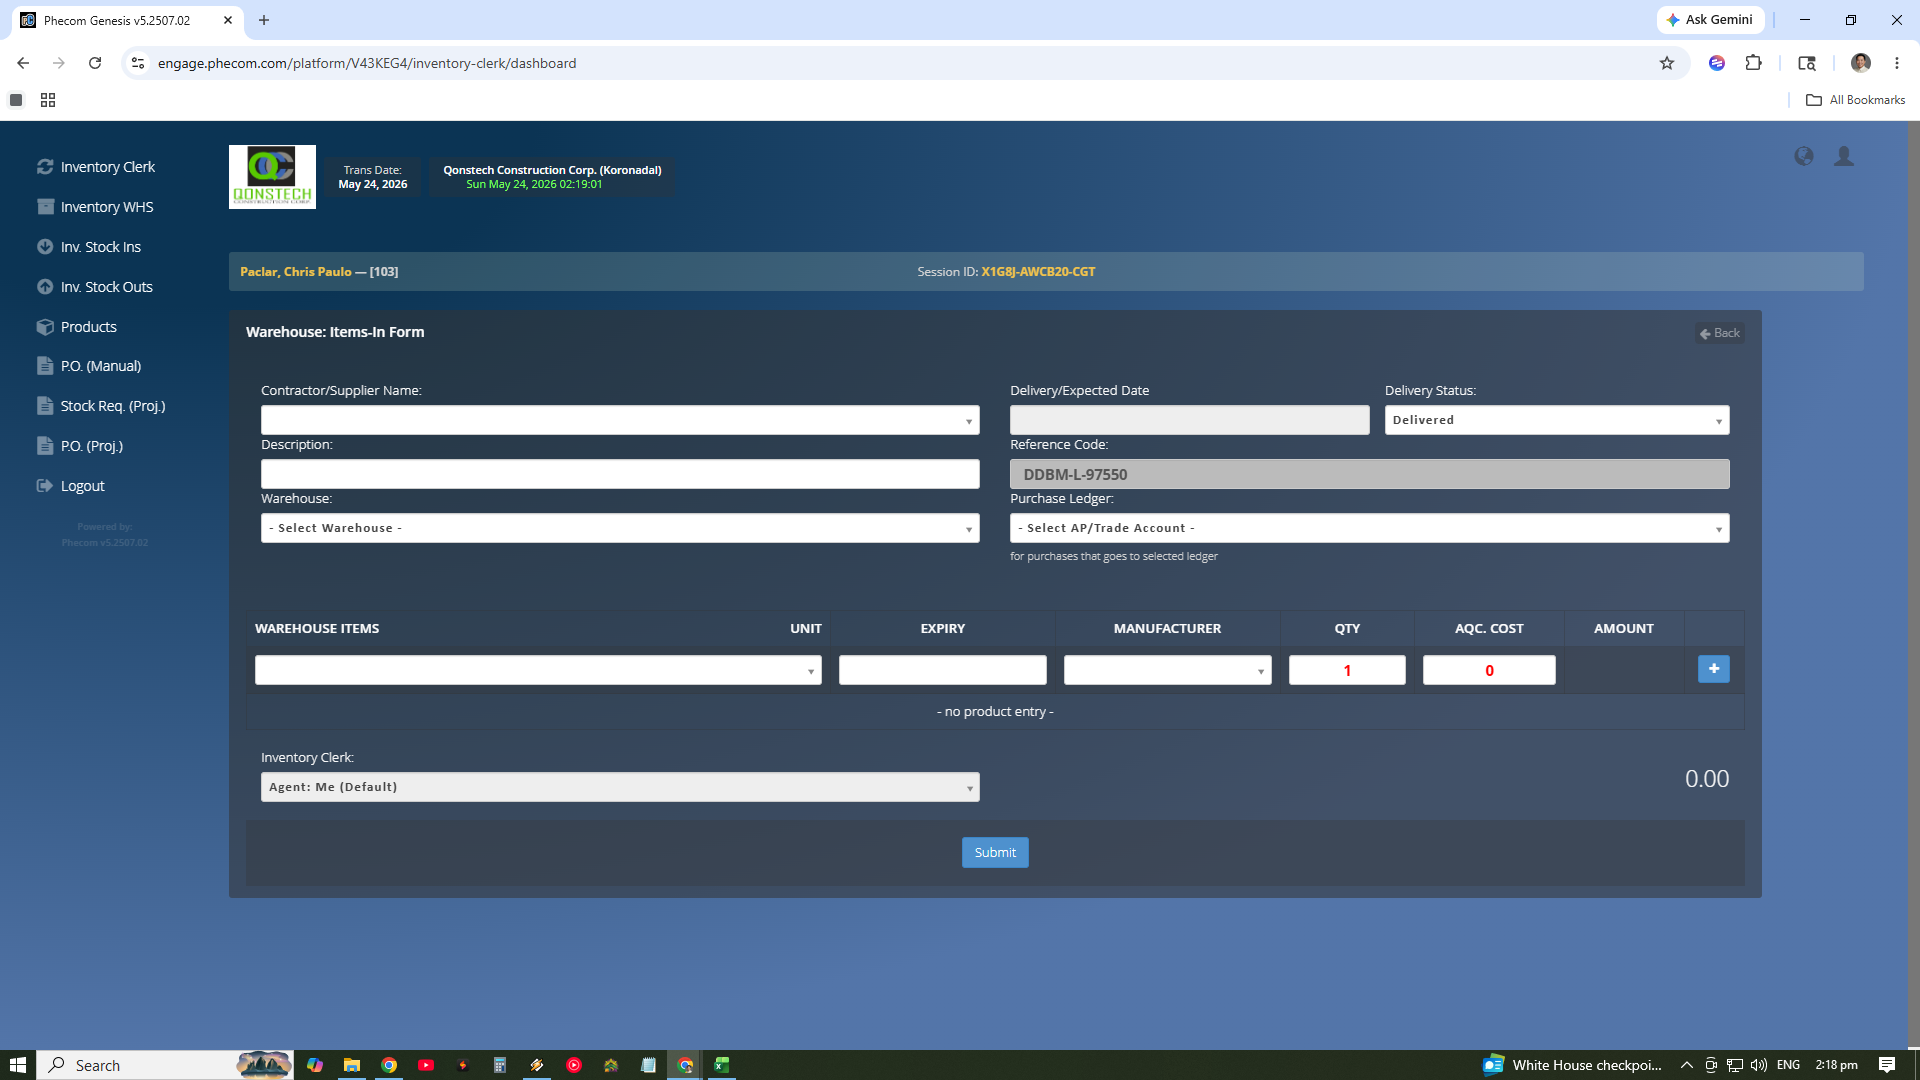Image resolution: width=1920 pixels, height=1080 pixels.
Task: Click the AQC. Cost field showing 0
Action: pyautogui.click(x=1489, y=670)
